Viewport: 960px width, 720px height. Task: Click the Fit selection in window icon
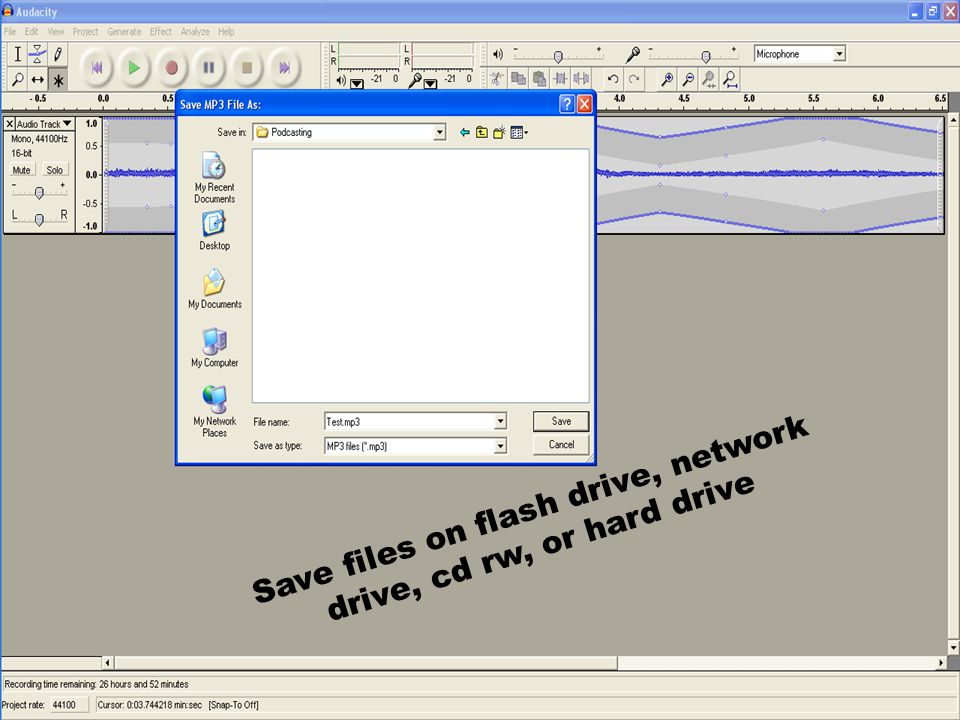(709, 78)
